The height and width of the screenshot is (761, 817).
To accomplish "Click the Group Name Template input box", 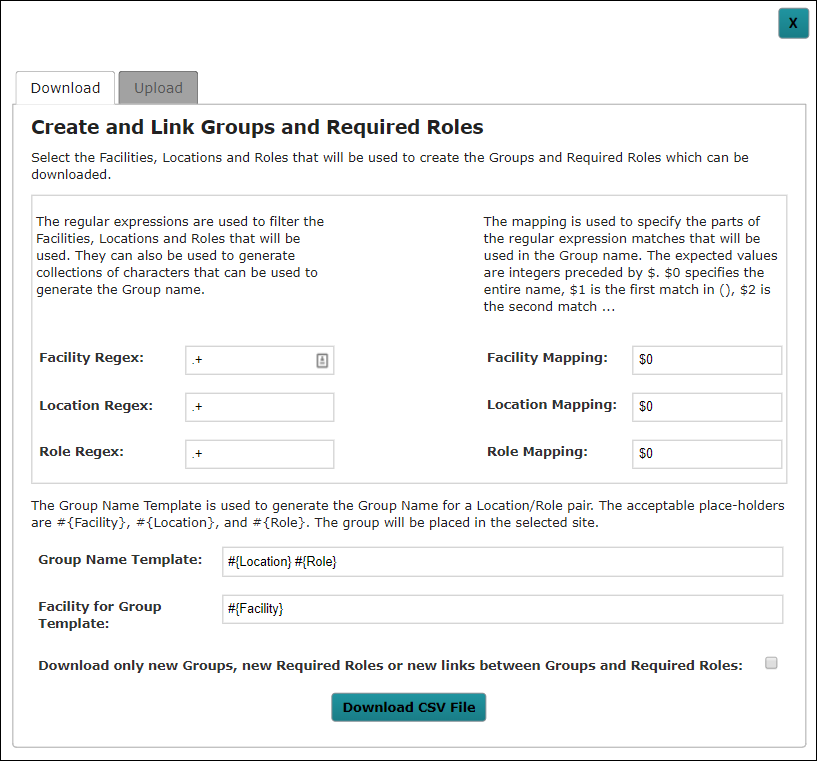I will click(502, 562).
